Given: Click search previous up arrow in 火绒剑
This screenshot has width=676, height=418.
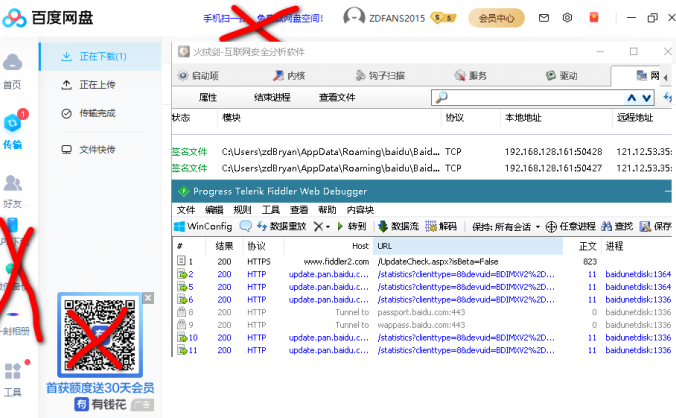Looking at the screenshot, I should coord(632,98).
